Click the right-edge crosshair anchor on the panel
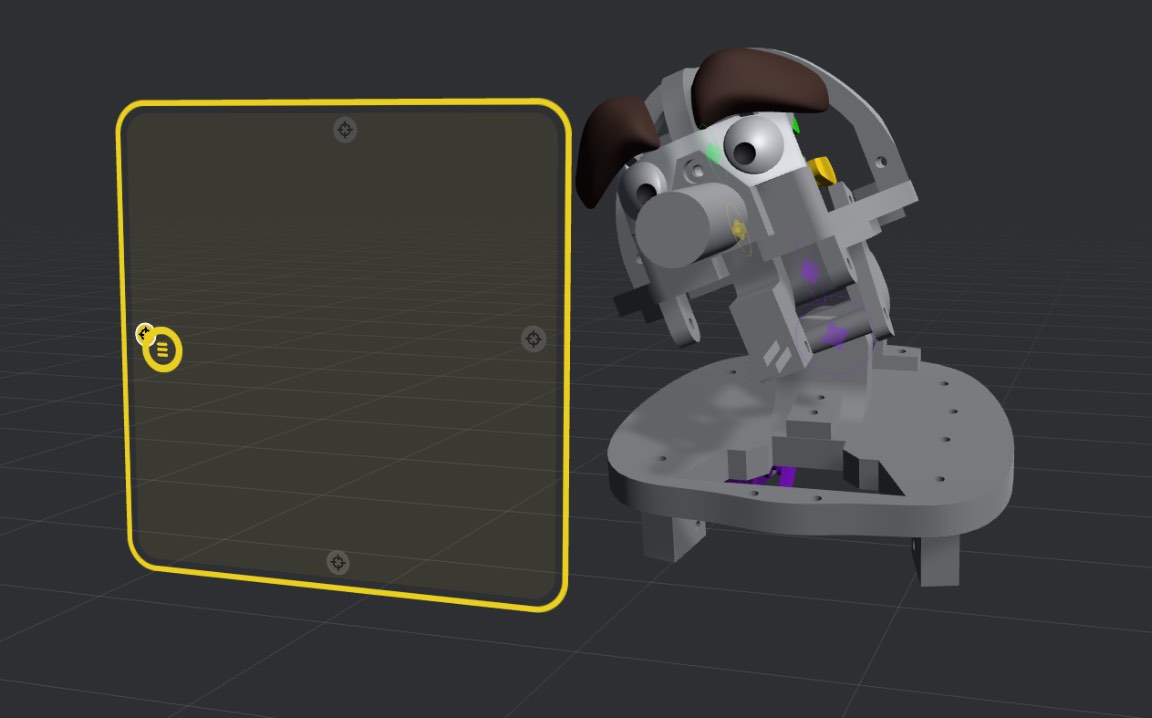The width and height of the screenshot is (1152, 718). click(533, 339)
